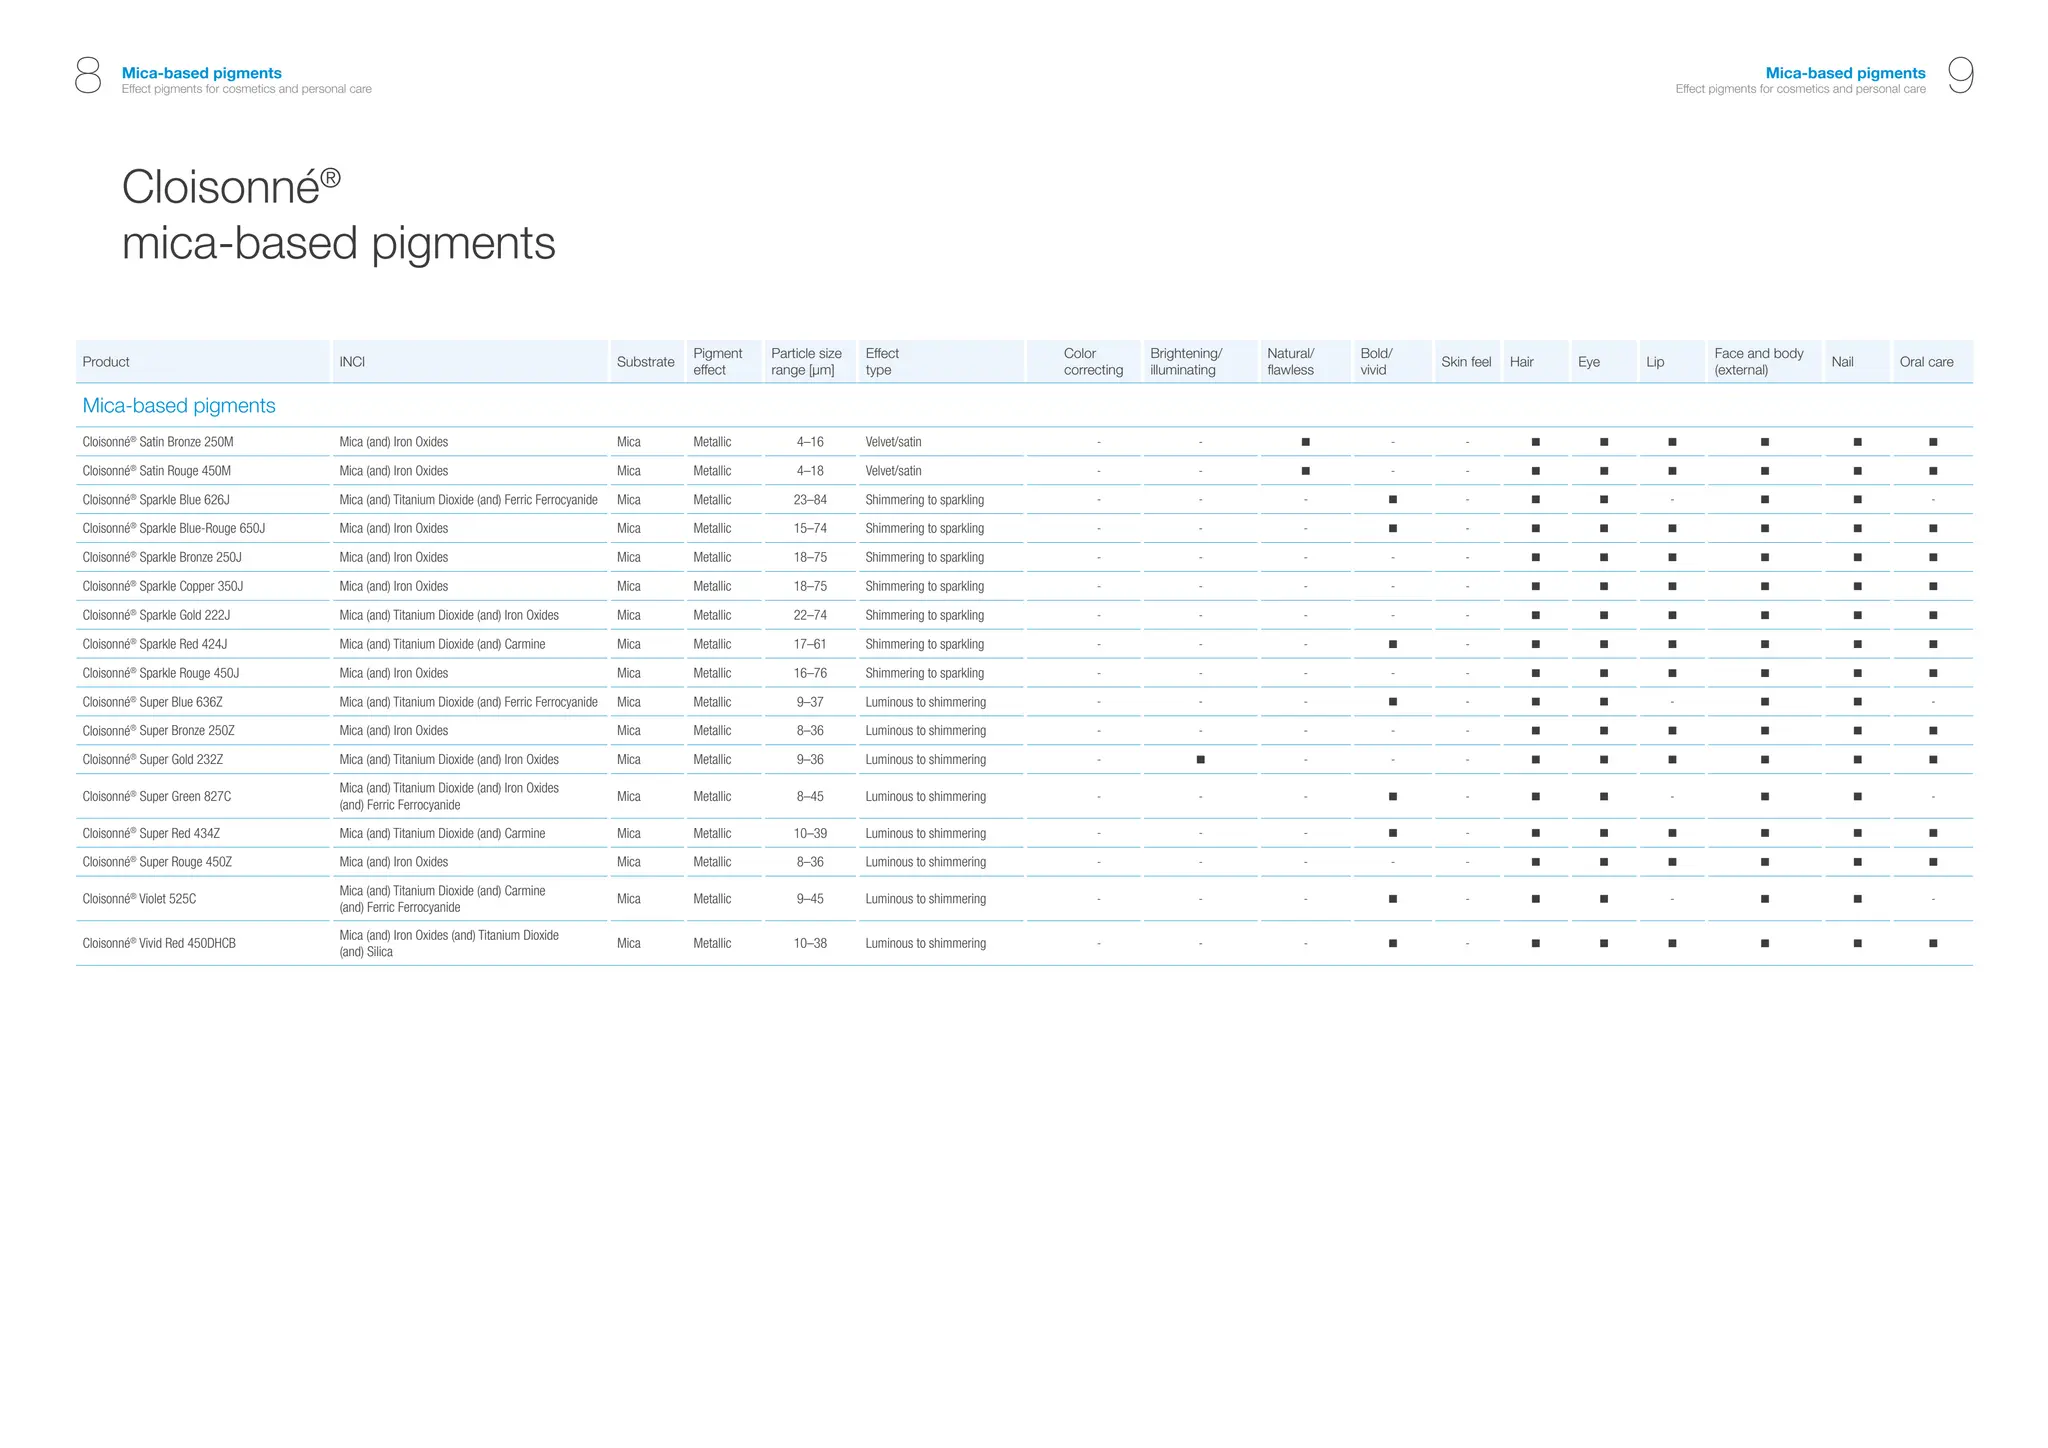The height and width of the screenshot is (1448, 2048).
Task: Click the blue Mica-based pigments section title
Action: 179,406
